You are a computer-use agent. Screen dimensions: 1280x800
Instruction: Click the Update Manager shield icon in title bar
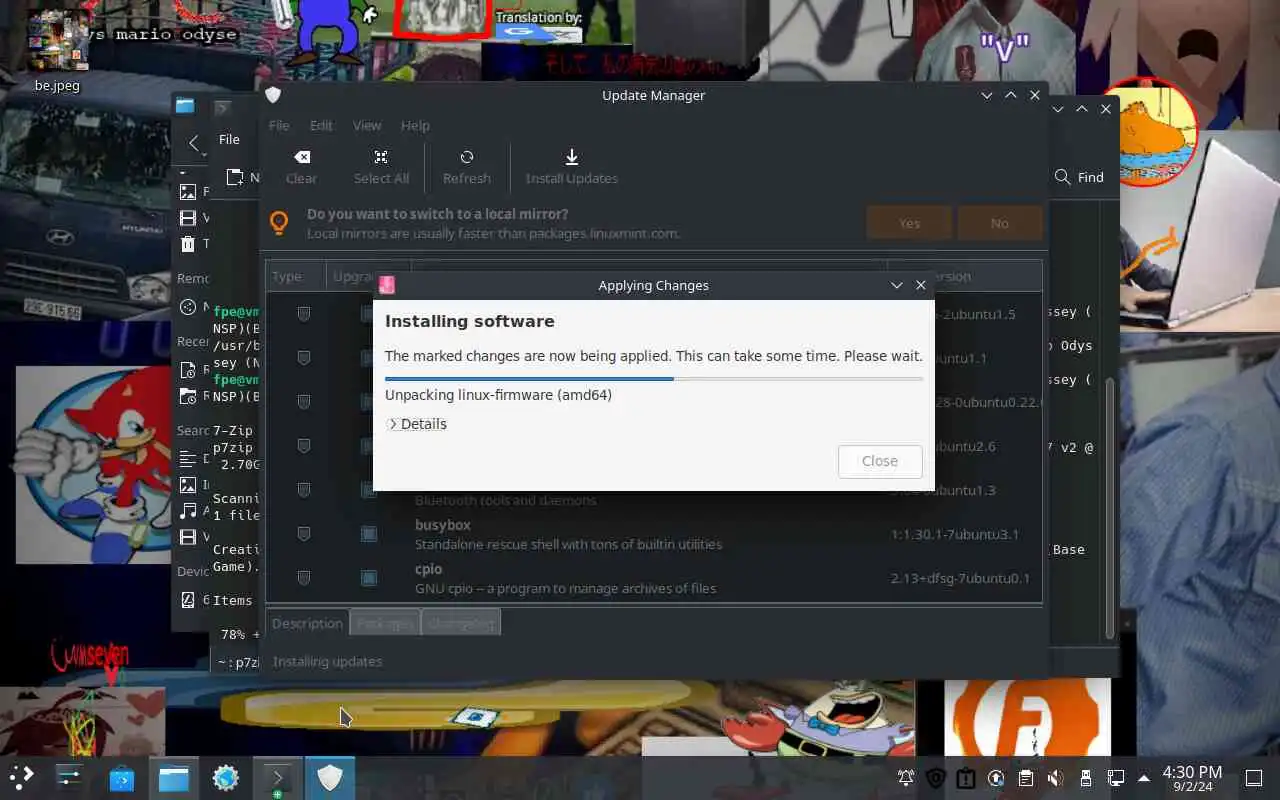(x=273, y=95)
